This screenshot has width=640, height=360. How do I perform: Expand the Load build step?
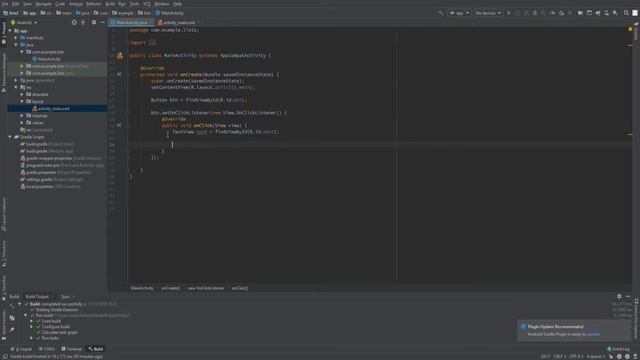pyautogui.click(x=31, y=321)
